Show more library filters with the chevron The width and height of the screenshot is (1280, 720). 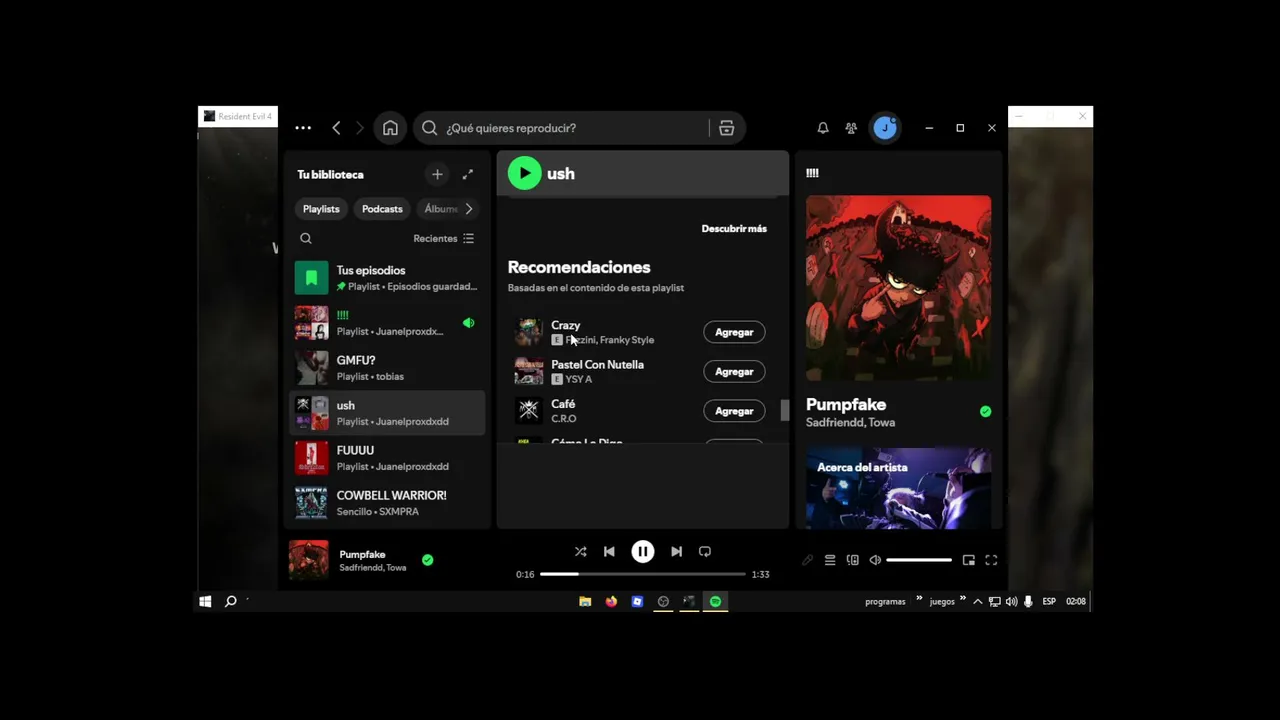[x=468, y=209]
